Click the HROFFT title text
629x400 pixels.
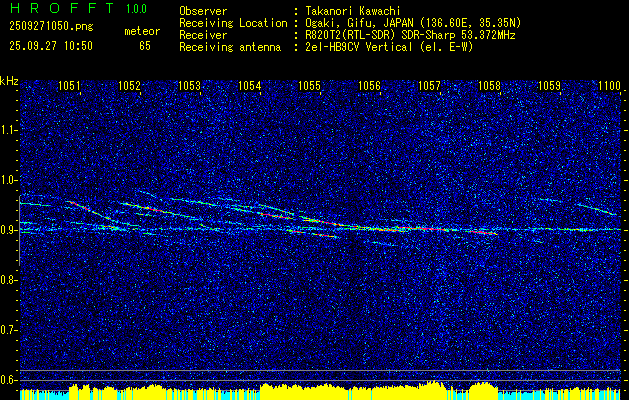point(63,8)
